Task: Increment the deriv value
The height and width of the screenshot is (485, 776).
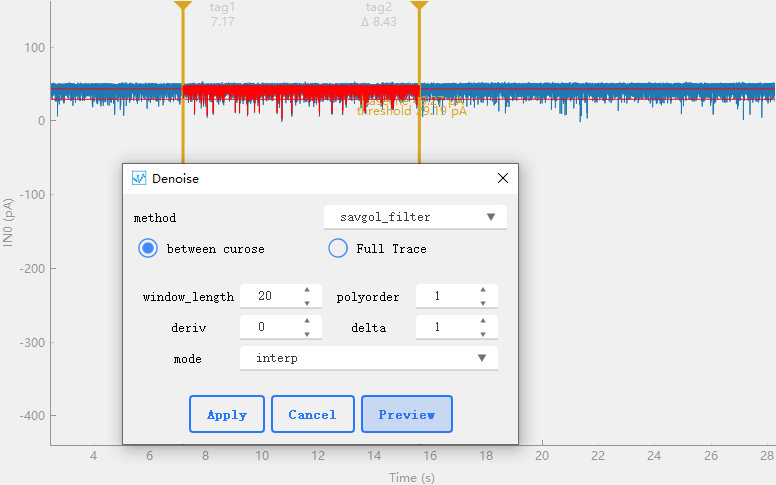Action: pos(307,321)
